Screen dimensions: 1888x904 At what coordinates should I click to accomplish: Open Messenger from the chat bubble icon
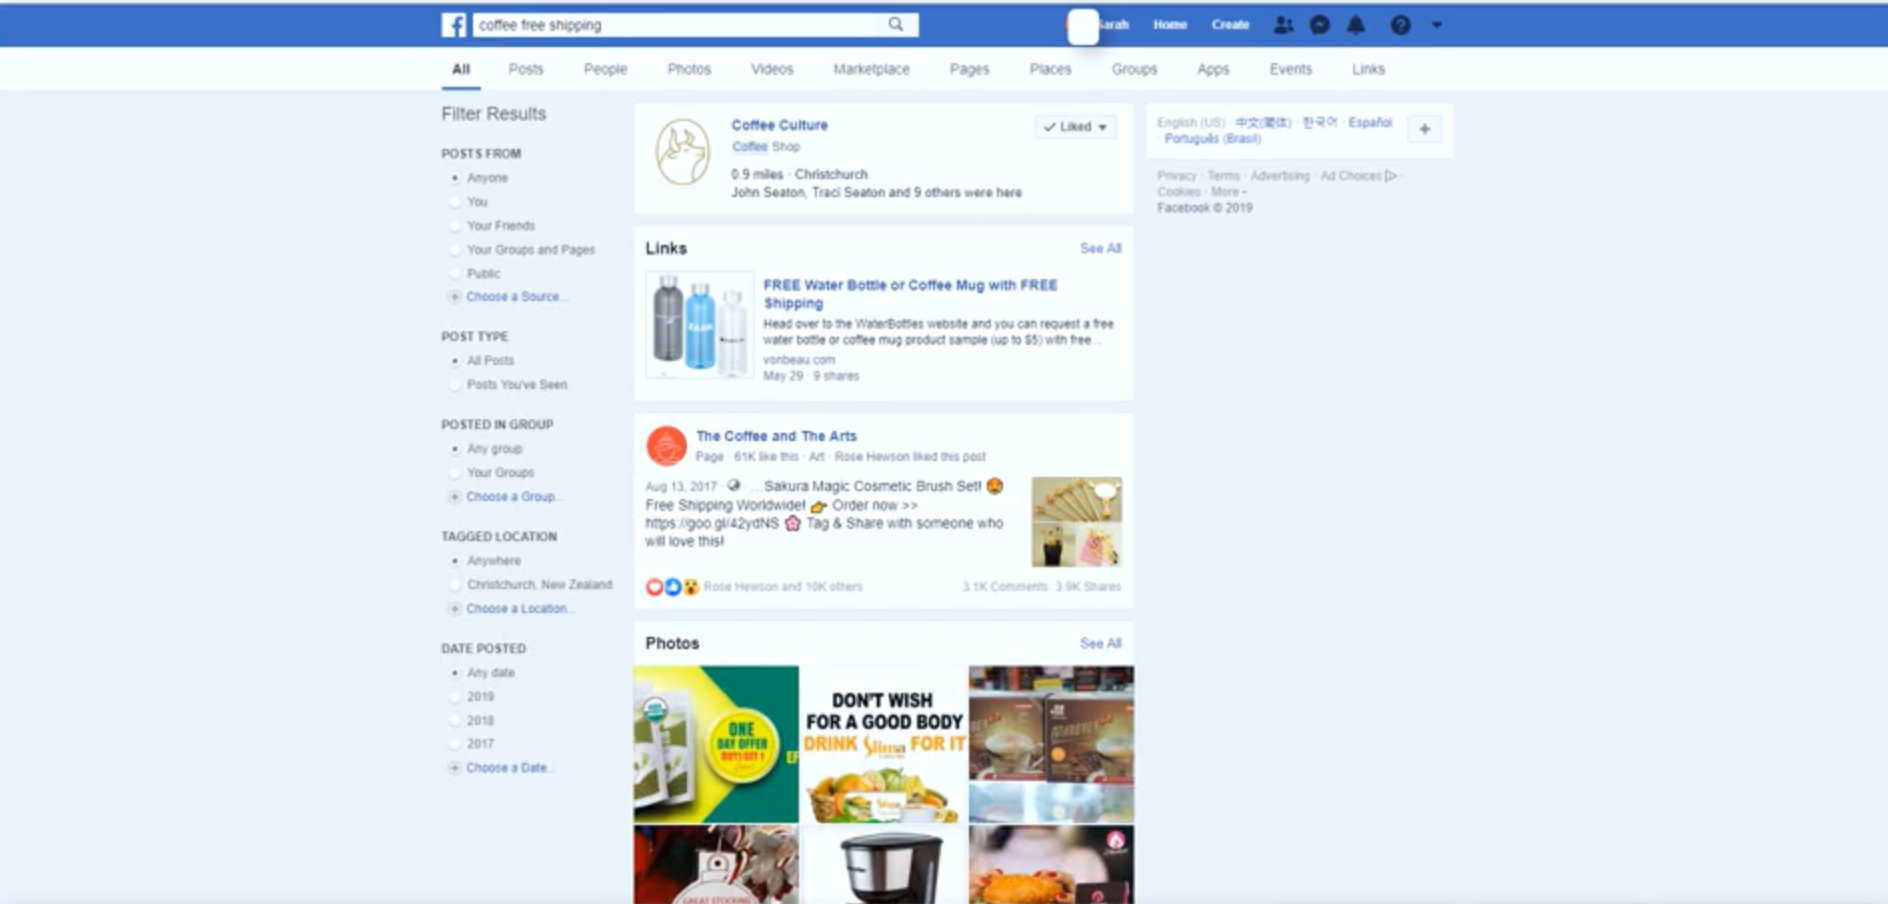[1319, 25]
